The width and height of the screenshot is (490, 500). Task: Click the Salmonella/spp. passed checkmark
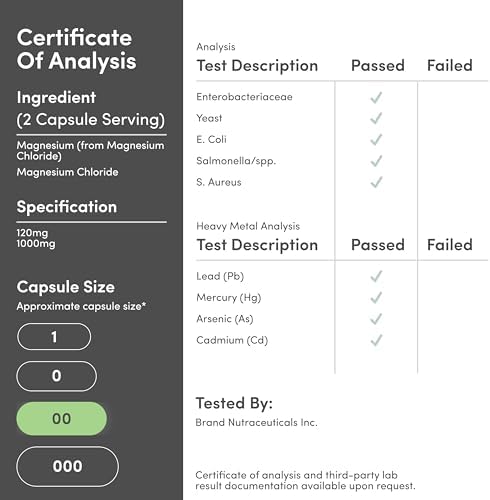[x=376, y=161]
